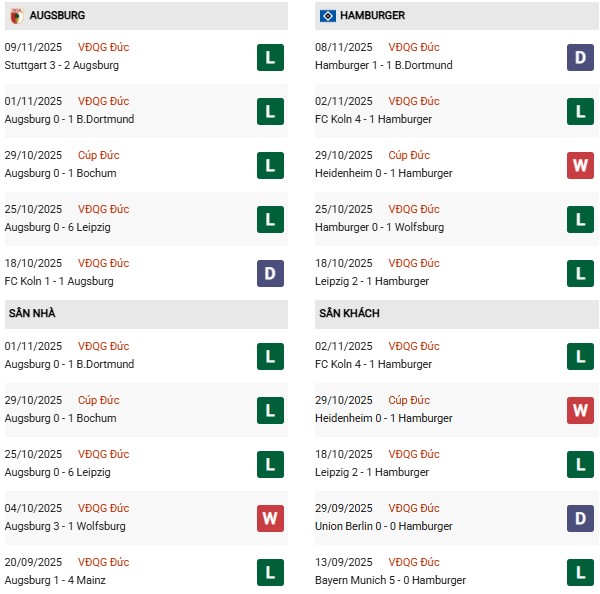This screenshot has height=594, width=600.
Task: Open the SÂN KHÁCH away matches header
Action: (349, 313)
